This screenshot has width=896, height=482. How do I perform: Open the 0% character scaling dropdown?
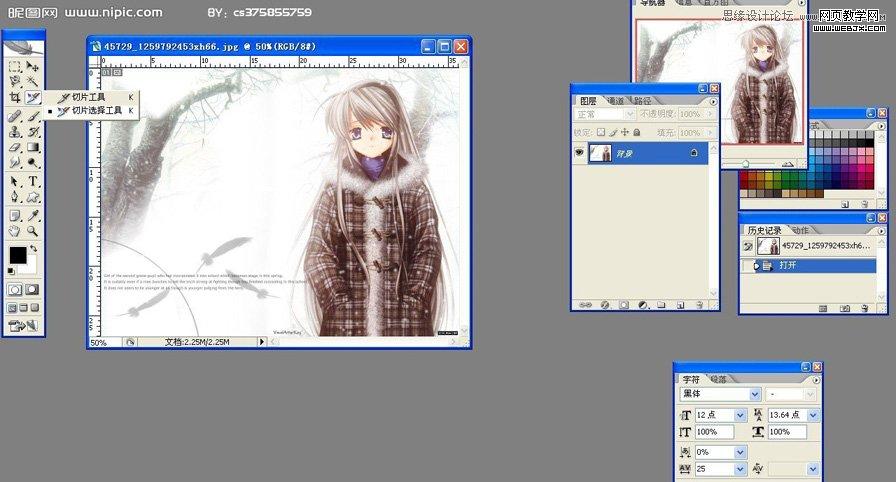(x=741, y=452)
